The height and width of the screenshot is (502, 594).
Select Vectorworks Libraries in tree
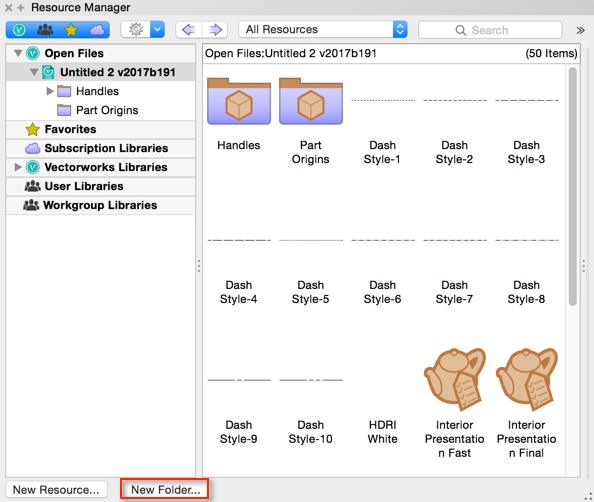(106, 167)
